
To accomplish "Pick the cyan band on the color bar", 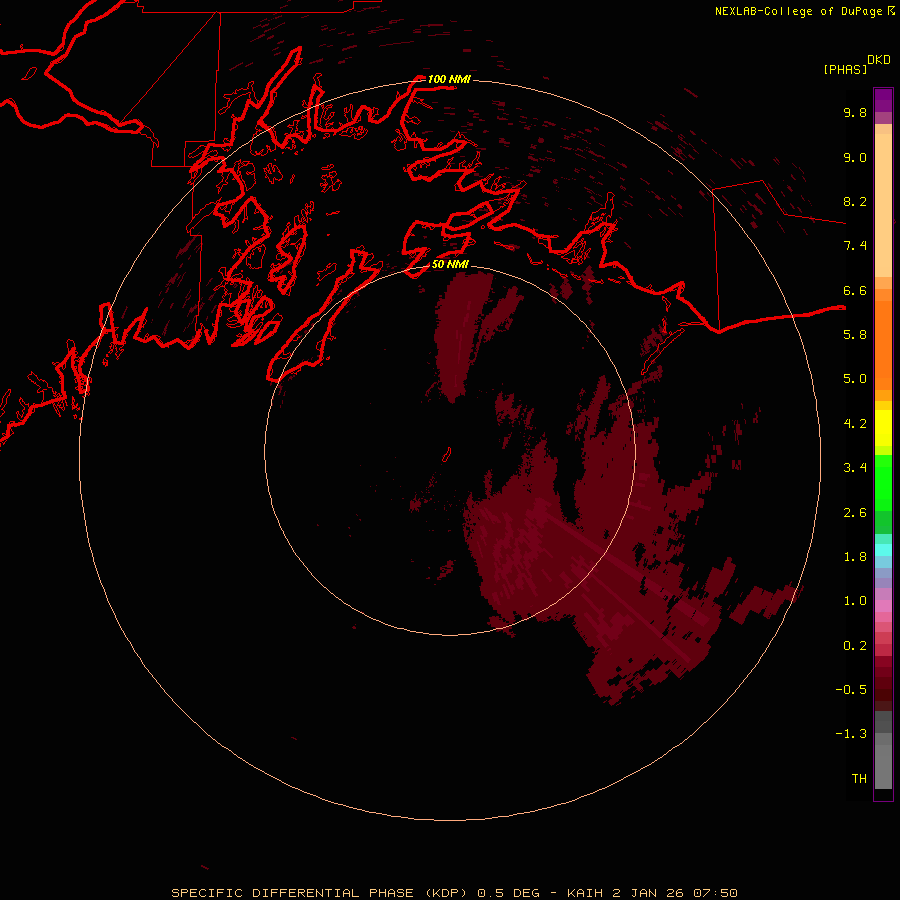I will tap(883, 550).
